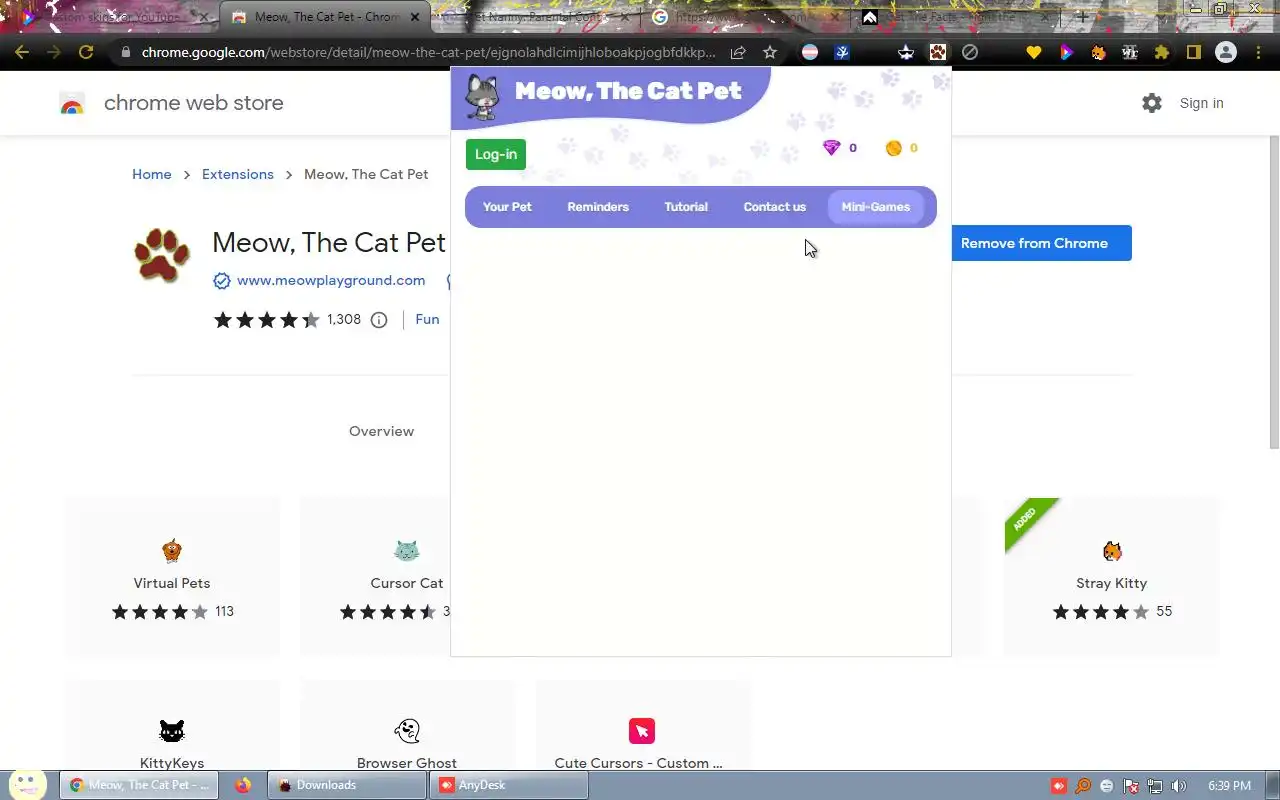Image resolution: width=1280 pixels, height=800 pixels.
Task: Open Extensions breadcrumb link
Action: pyautogui.click(x=238, y=174)
